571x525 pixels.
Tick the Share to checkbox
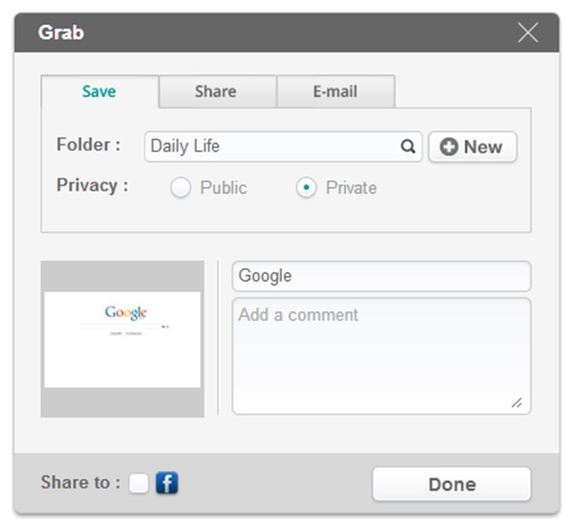click(x=139, y=483)
